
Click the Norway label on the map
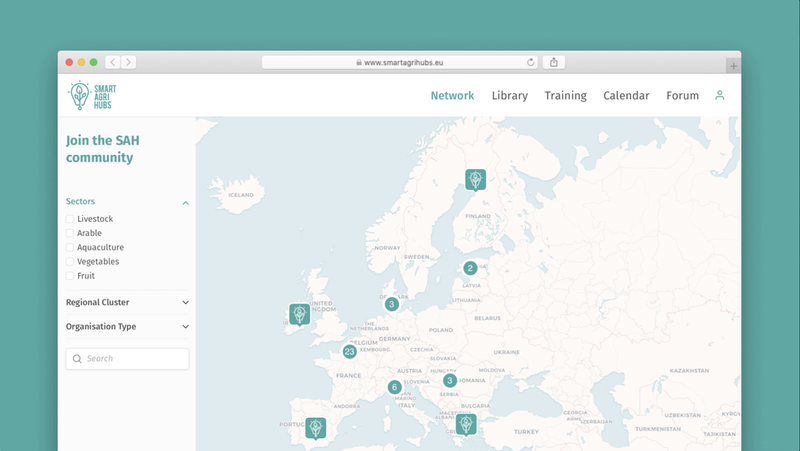[387, 248]
